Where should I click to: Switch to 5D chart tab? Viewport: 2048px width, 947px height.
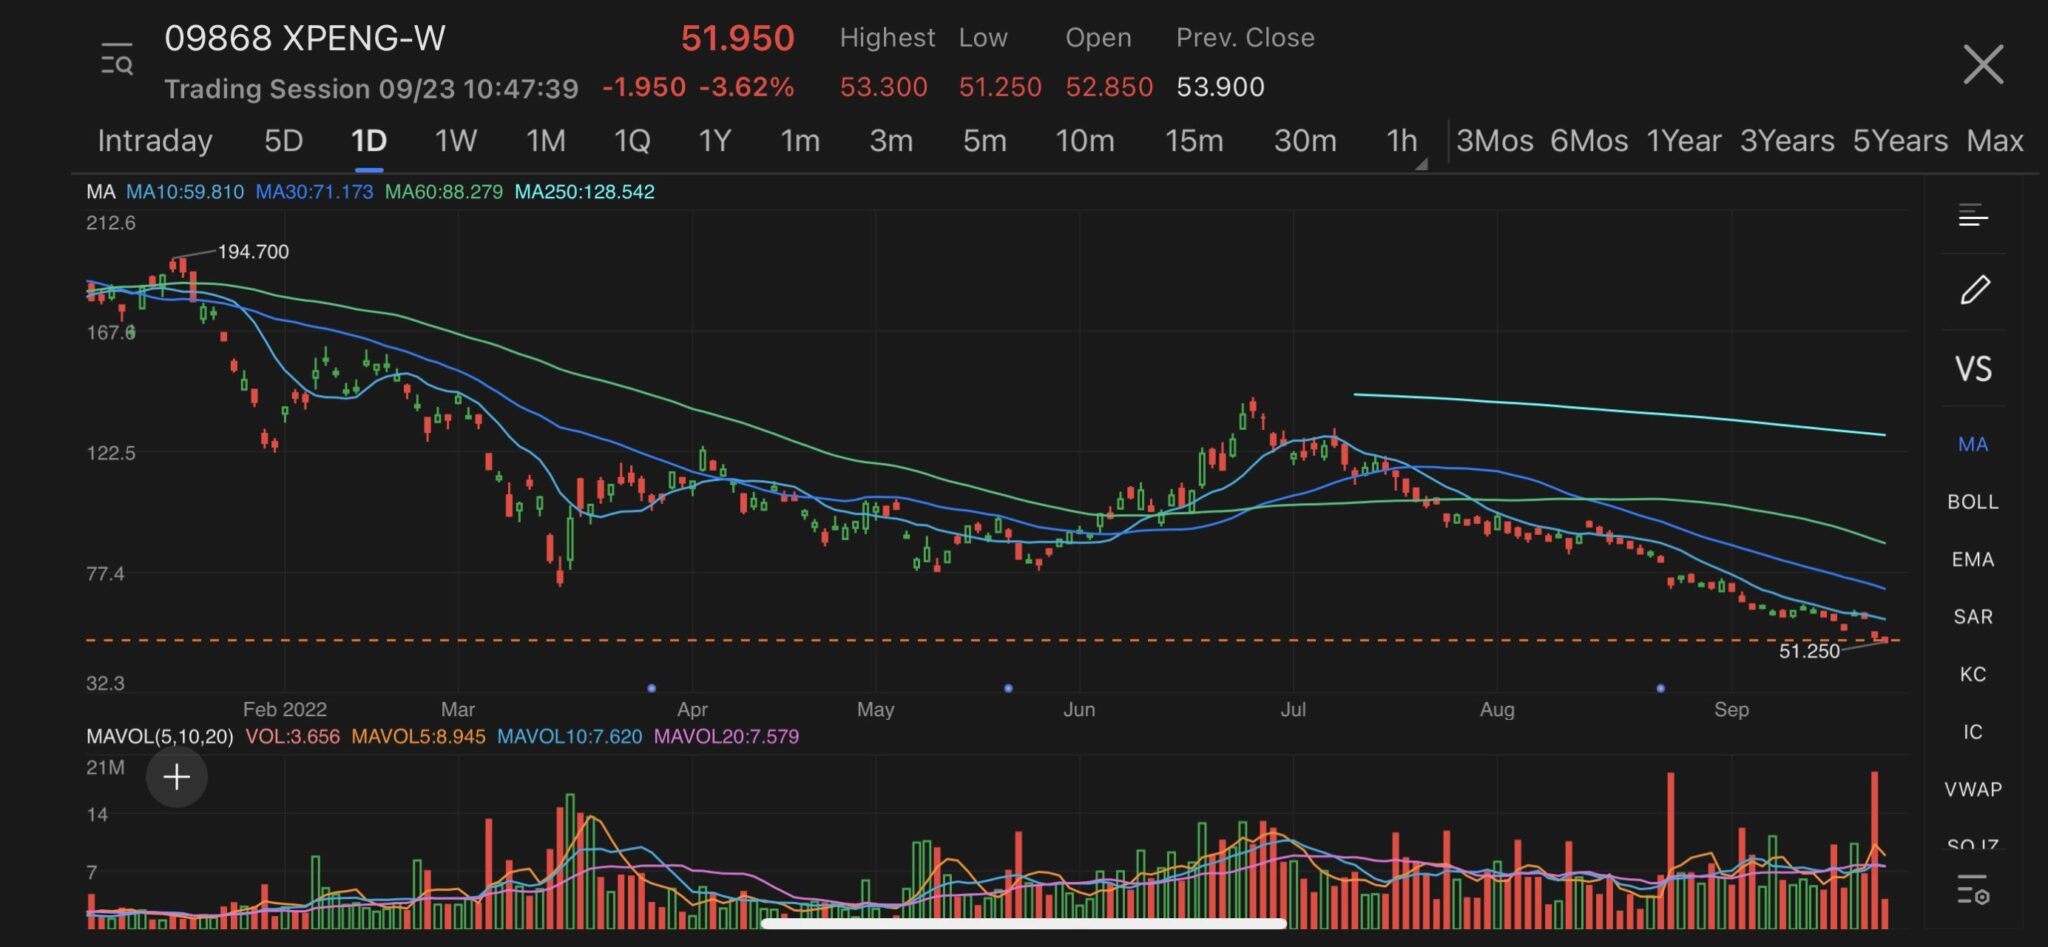pyautogui.click(x=283, y=141)
